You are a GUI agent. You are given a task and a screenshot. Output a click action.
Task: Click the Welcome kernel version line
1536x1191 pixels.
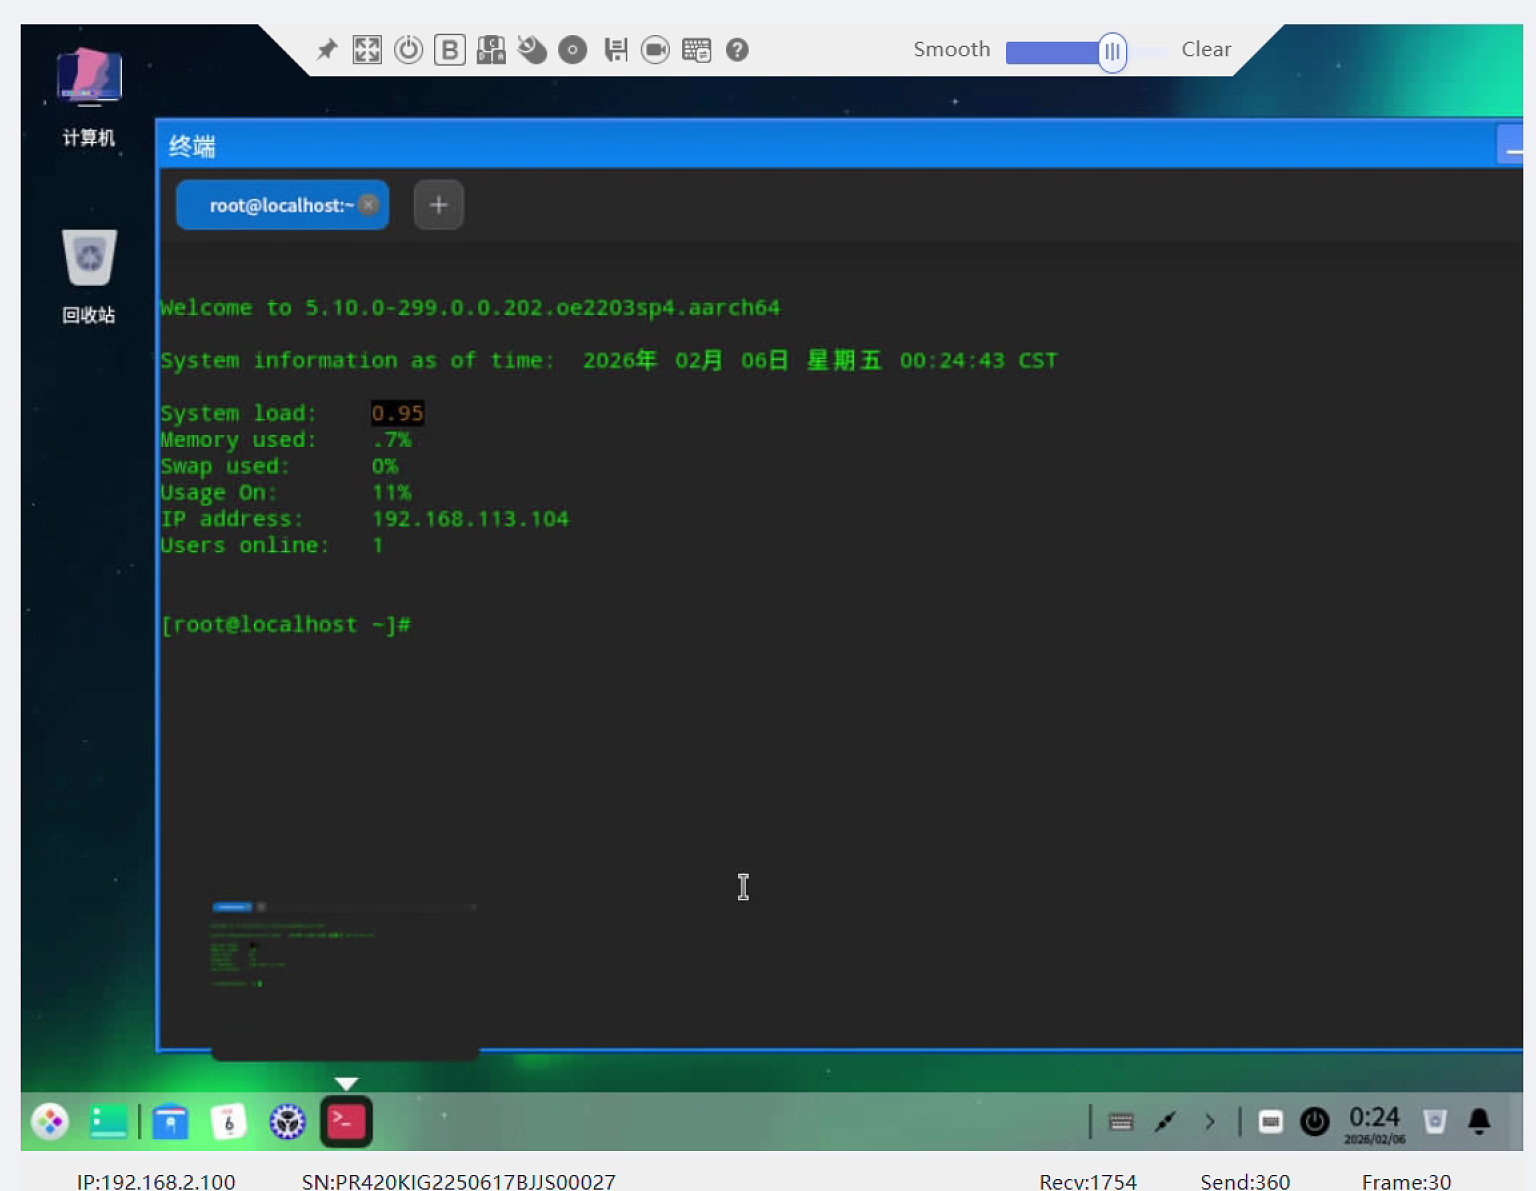tap(470, 308)
